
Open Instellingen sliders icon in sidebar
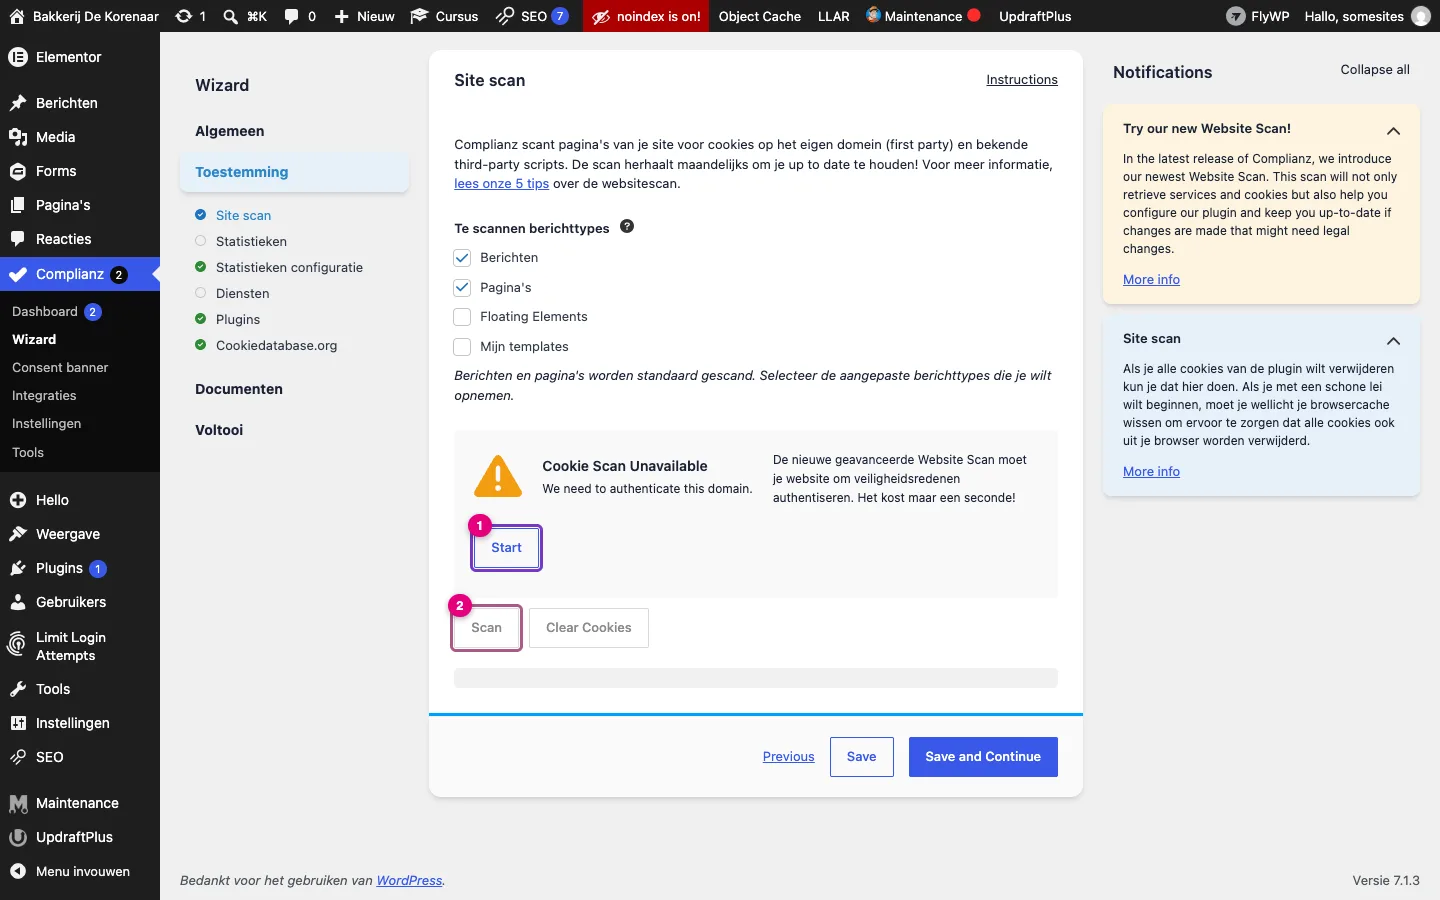(x=18, y=723)
